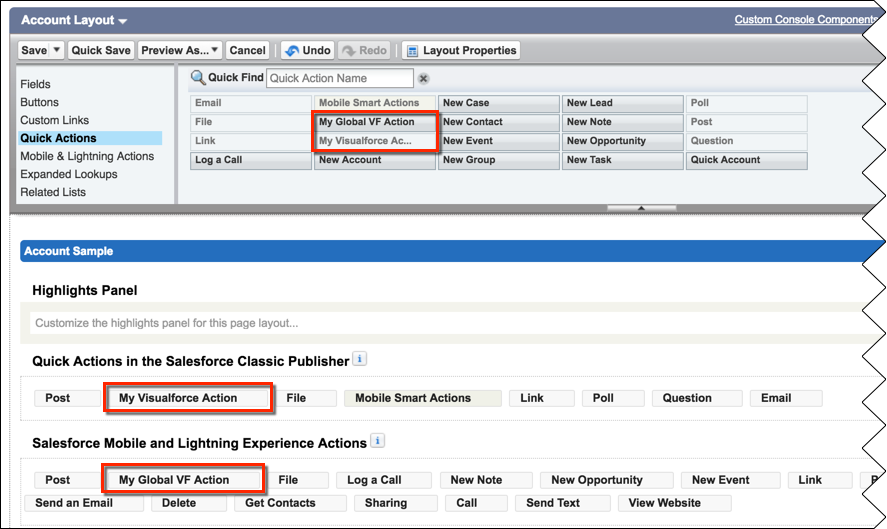Click the Redo button

point(365,50)
